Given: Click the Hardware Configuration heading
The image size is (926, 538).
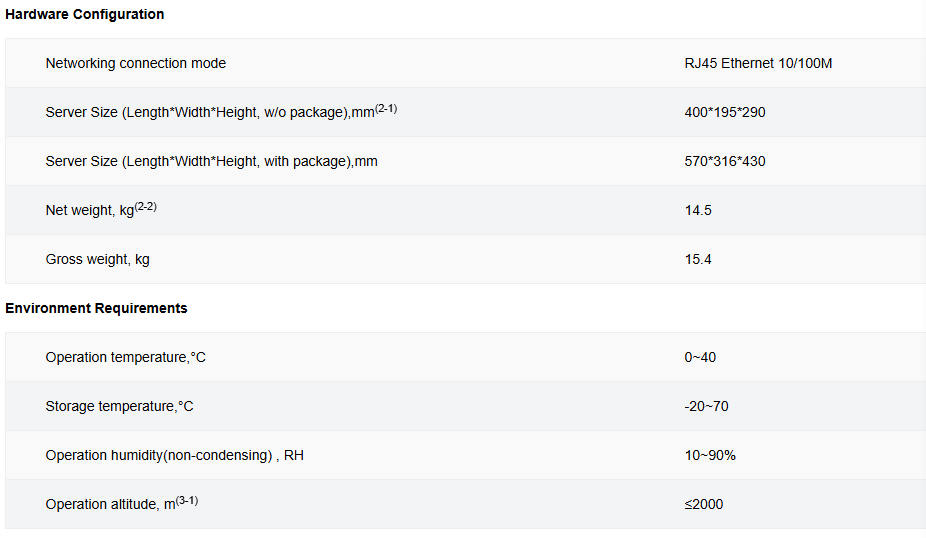Looking at the screenshot, I should pos(84,14).
